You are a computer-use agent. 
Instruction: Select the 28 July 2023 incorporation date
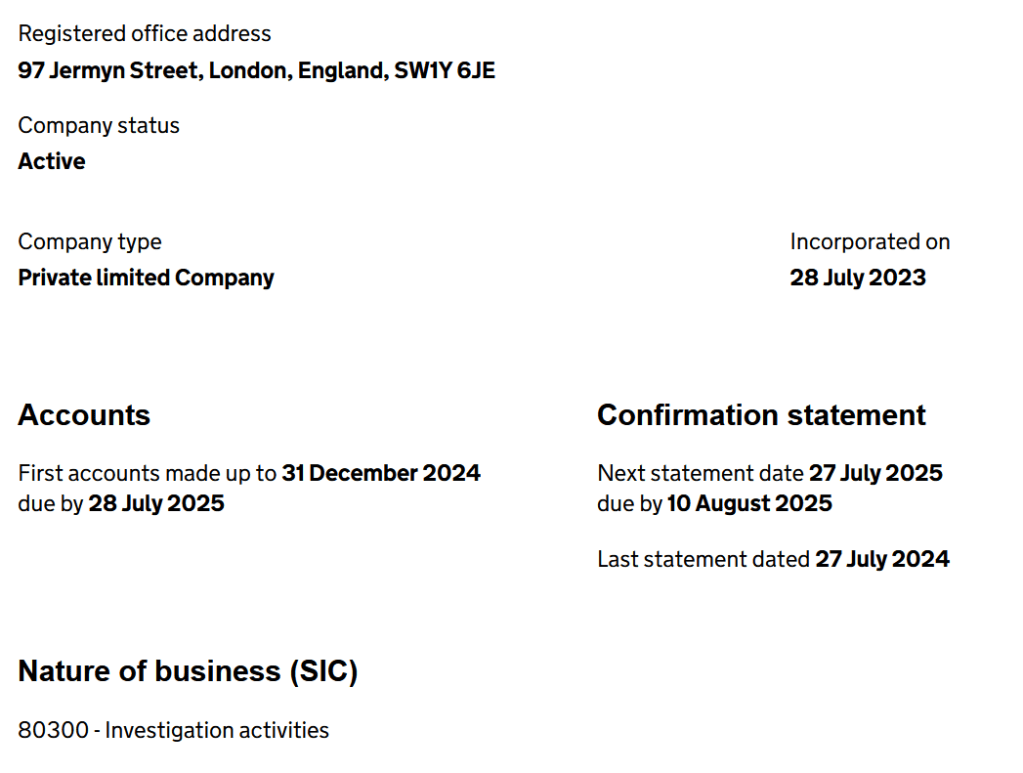(x=857, y=278)
